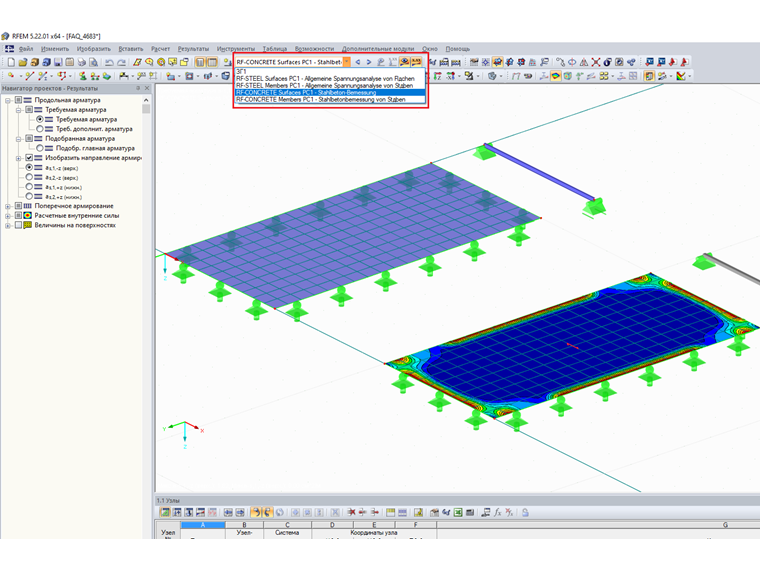
Task: Open the color spectrum panel icon
Action: click(x=681, y=76)
